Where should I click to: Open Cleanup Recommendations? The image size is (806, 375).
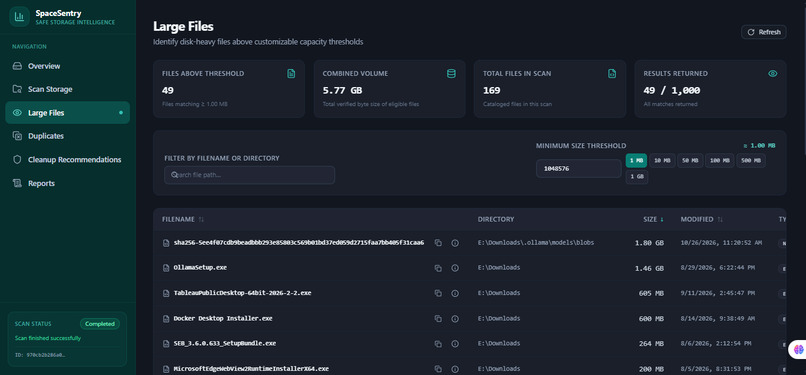click(67, 160)
